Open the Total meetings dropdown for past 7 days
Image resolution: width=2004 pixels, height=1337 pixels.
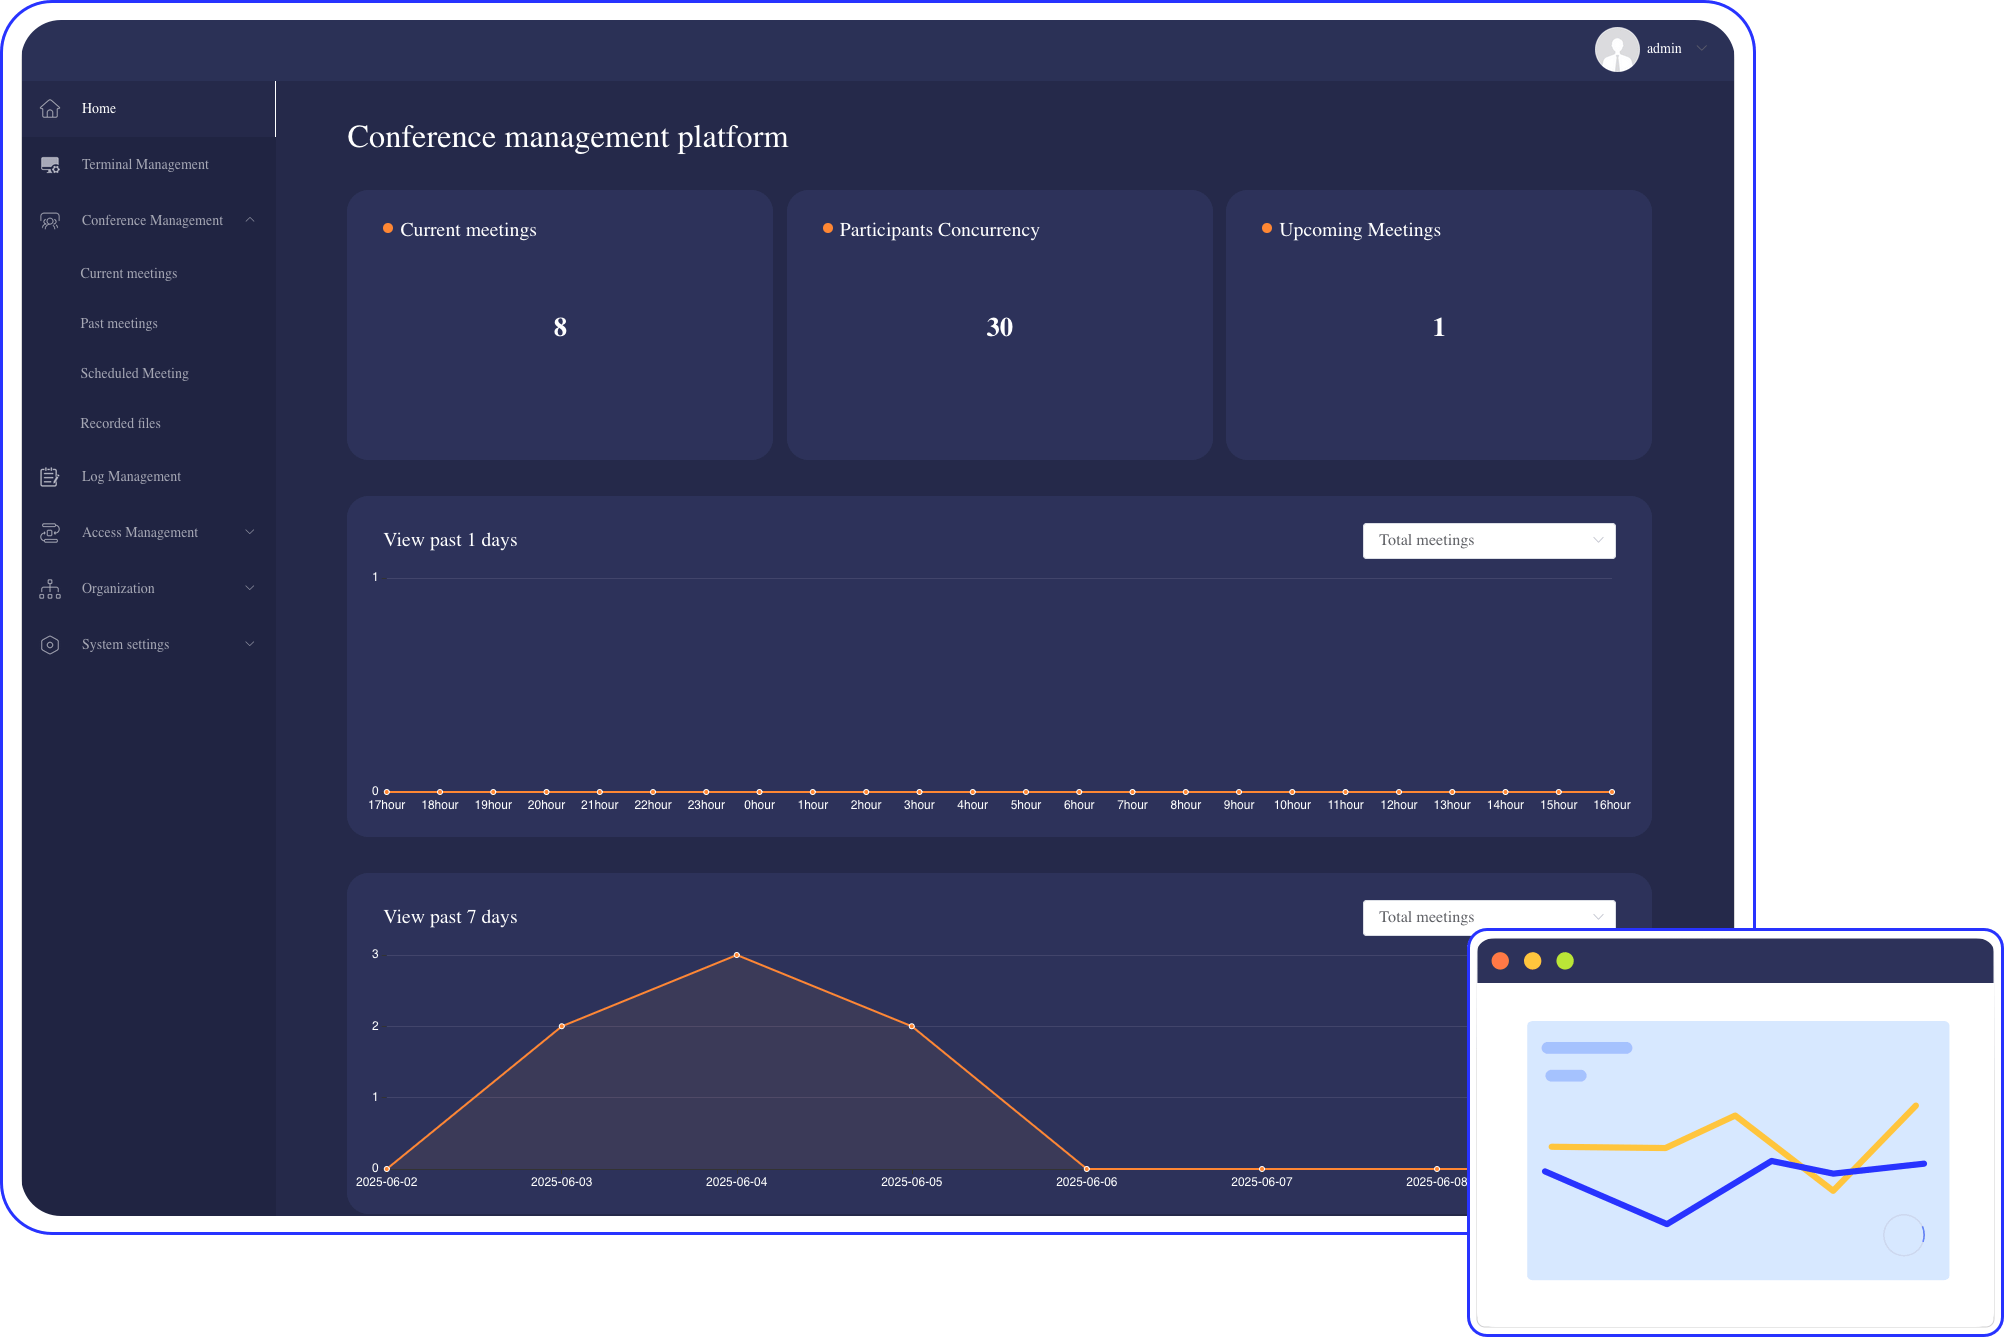click(1488, 917)
